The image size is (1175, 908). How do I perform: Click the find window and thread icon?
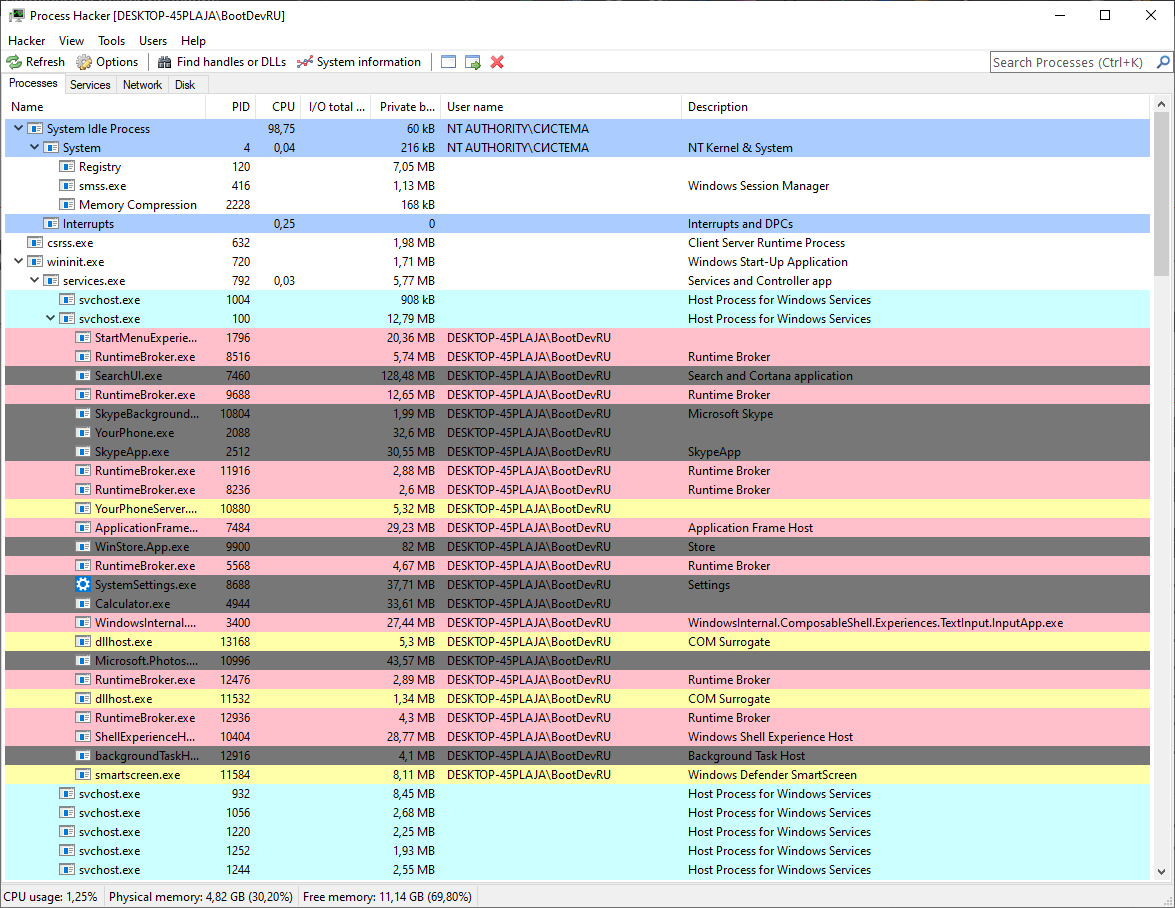point(473,62)
